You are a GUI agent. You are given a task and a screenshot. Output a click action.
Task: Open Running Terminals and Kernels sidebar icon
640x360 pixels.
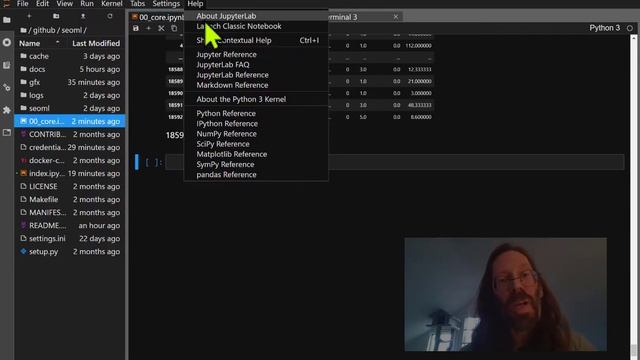[x=7, y=42]
